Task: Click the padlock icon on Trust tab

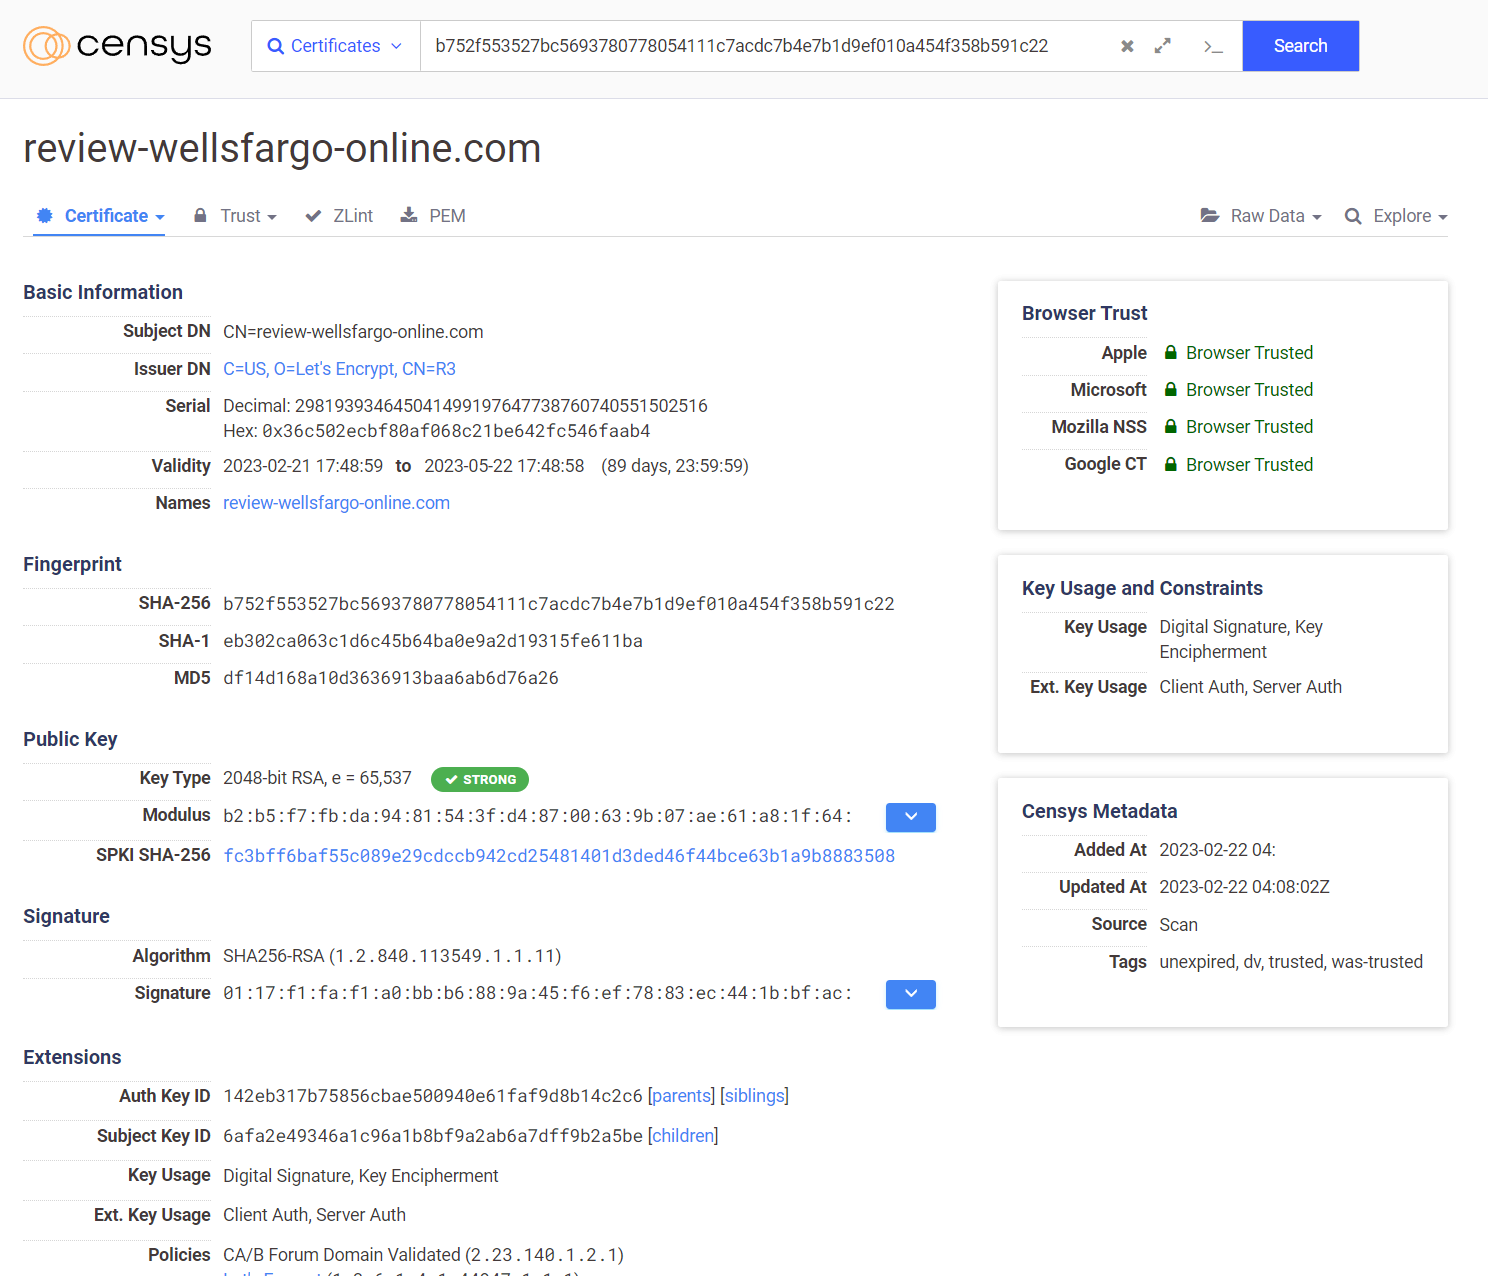Action: tap(200, 215)
